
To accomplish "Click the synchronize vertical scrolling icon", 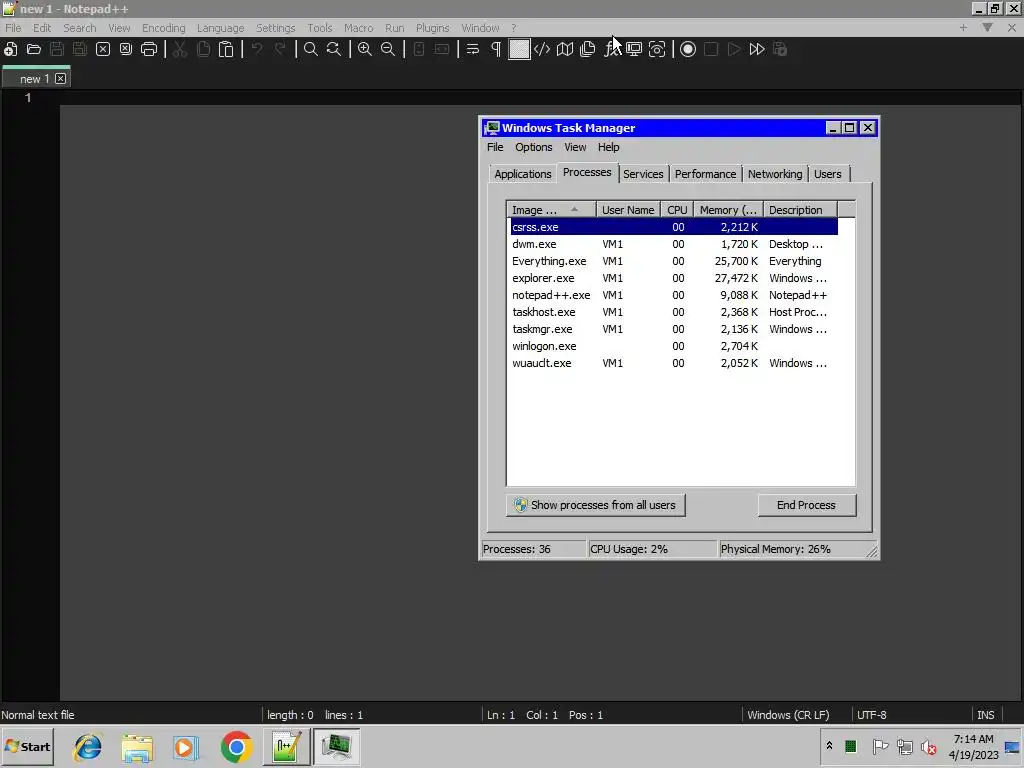I will [419, 49].
